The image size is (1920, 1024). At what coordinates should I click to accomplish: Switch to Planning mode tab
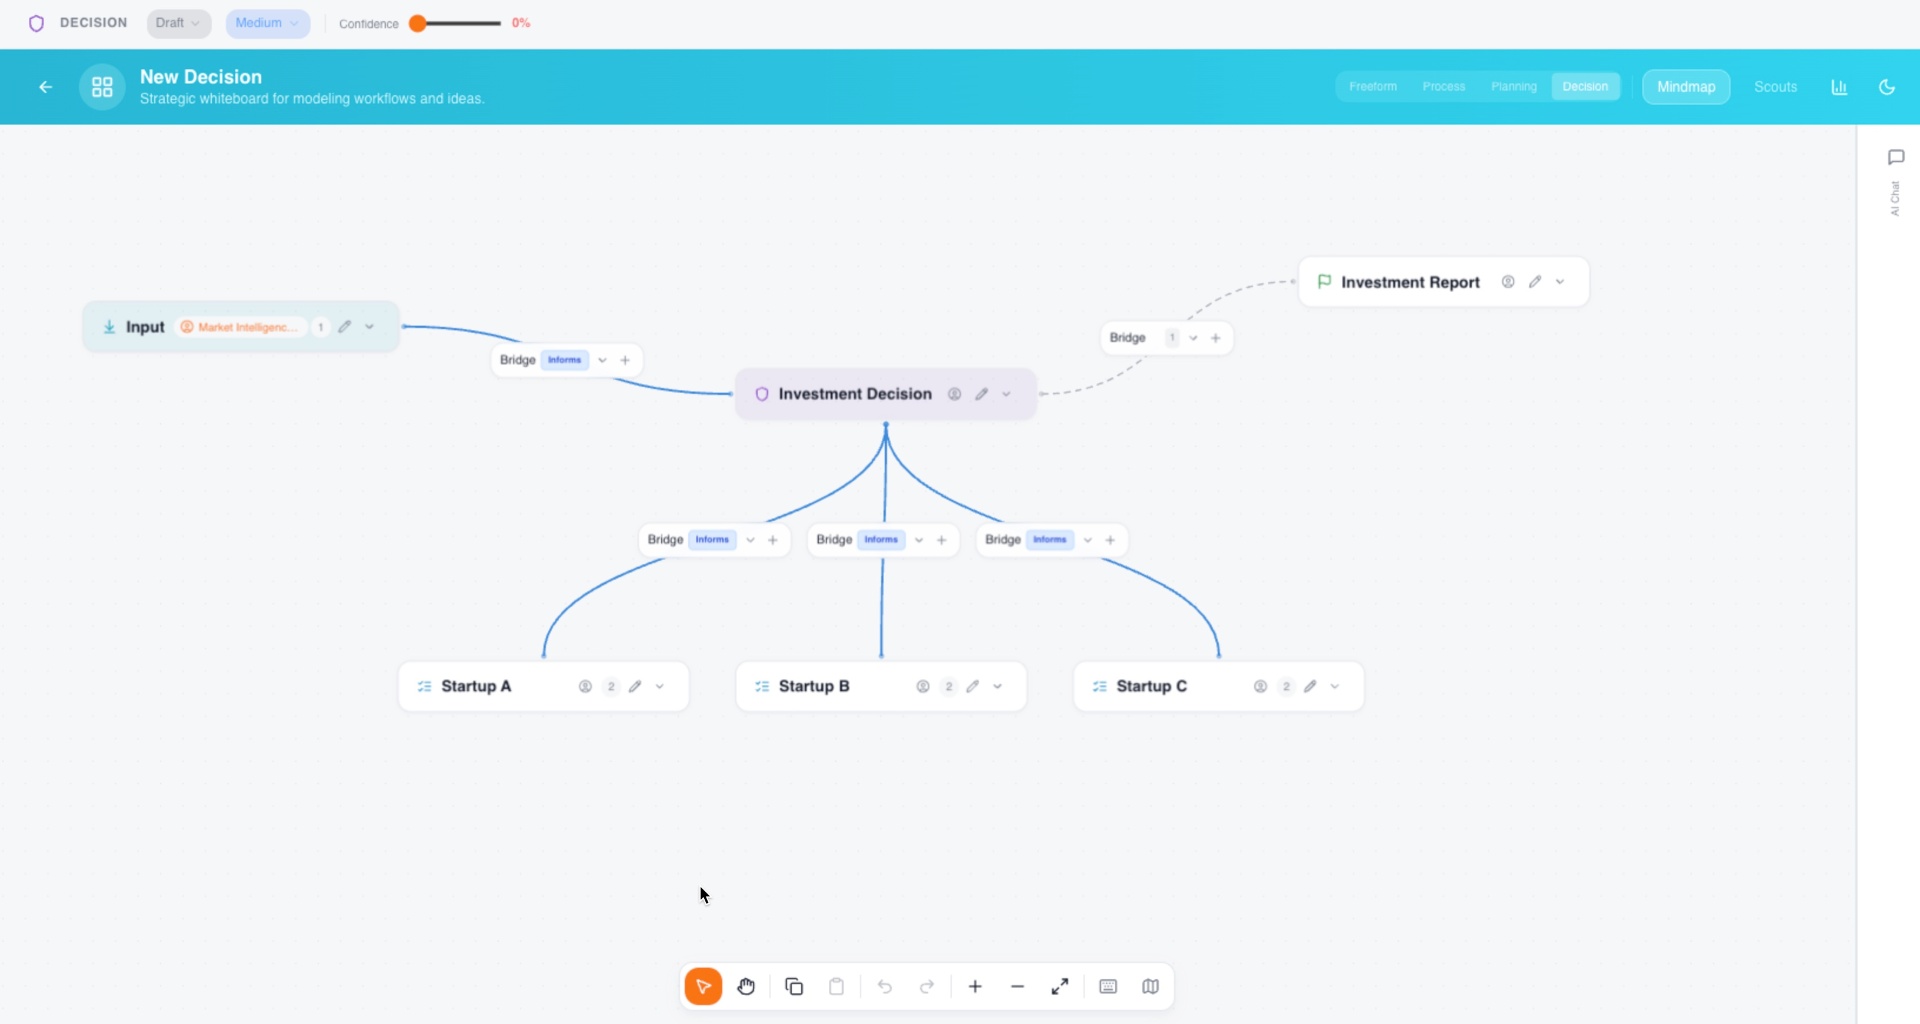click(x=1514, y=87)
